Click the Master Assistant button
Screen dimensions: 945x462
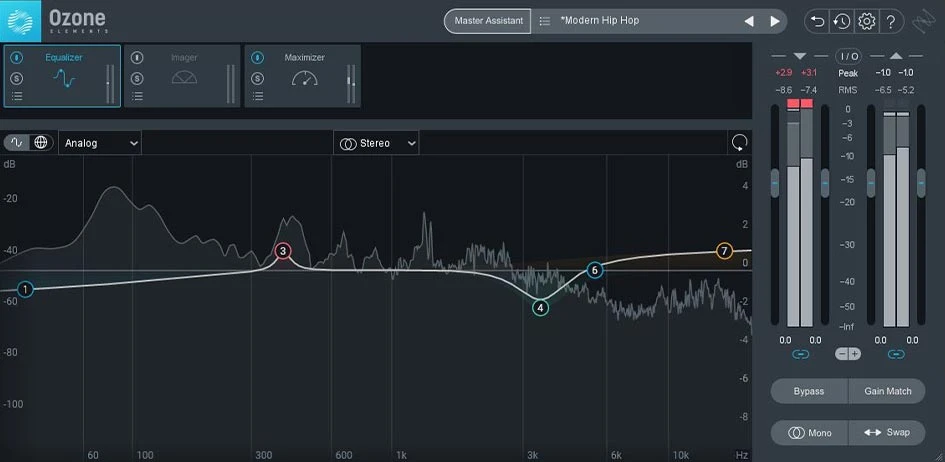click(x=488, y=21)
